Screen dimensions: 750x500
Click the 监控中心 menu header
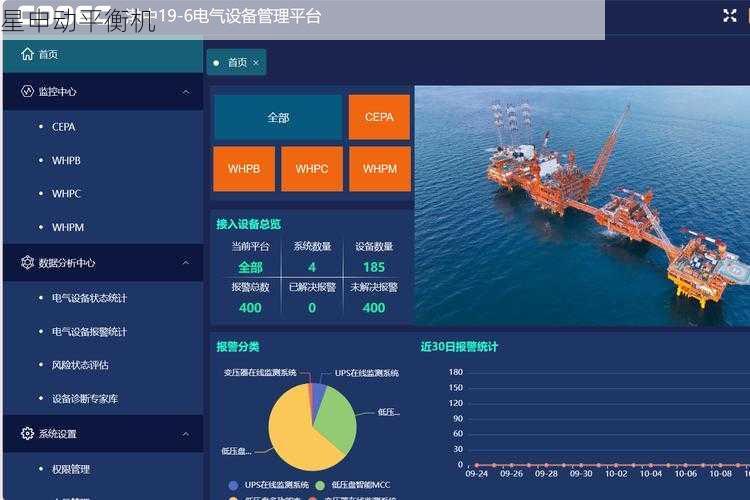(103, 91)
